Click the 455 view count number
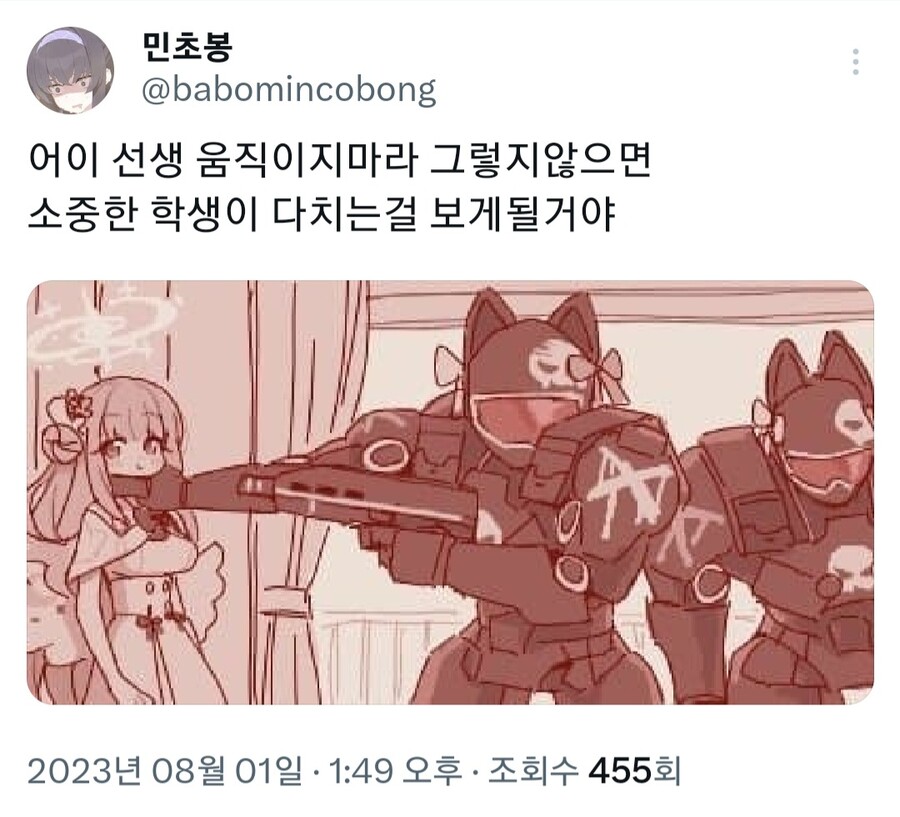900x817 pixels. pyautogui.click(x=620, y=770)
